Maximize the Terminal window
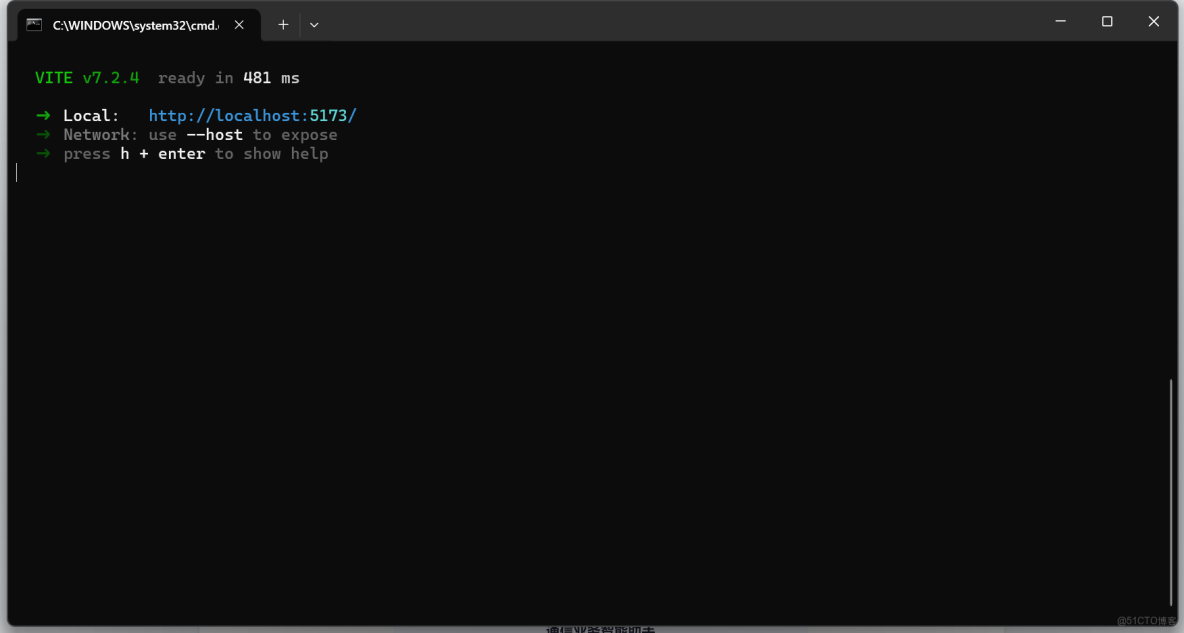Image resolution: width=1184 pixels, height=633 pixels. click(x=1107, y=21)
